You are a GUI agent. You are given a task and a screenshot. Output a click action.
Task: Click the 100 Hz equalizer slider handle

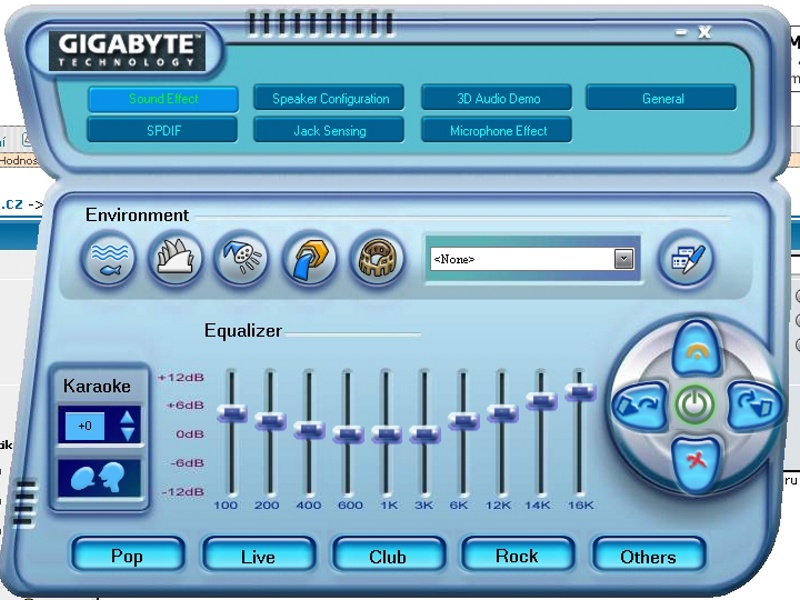232,412
